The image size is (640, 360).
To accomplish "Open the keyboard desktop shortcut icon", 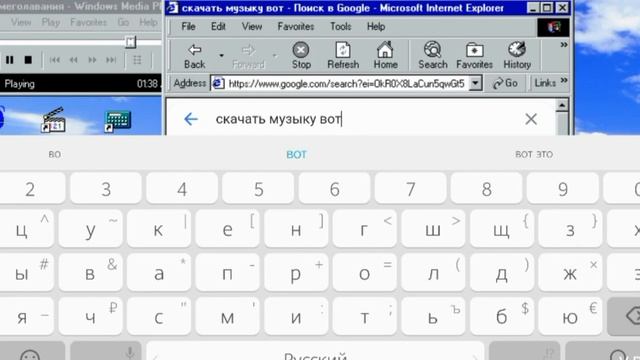I will 118,121.
